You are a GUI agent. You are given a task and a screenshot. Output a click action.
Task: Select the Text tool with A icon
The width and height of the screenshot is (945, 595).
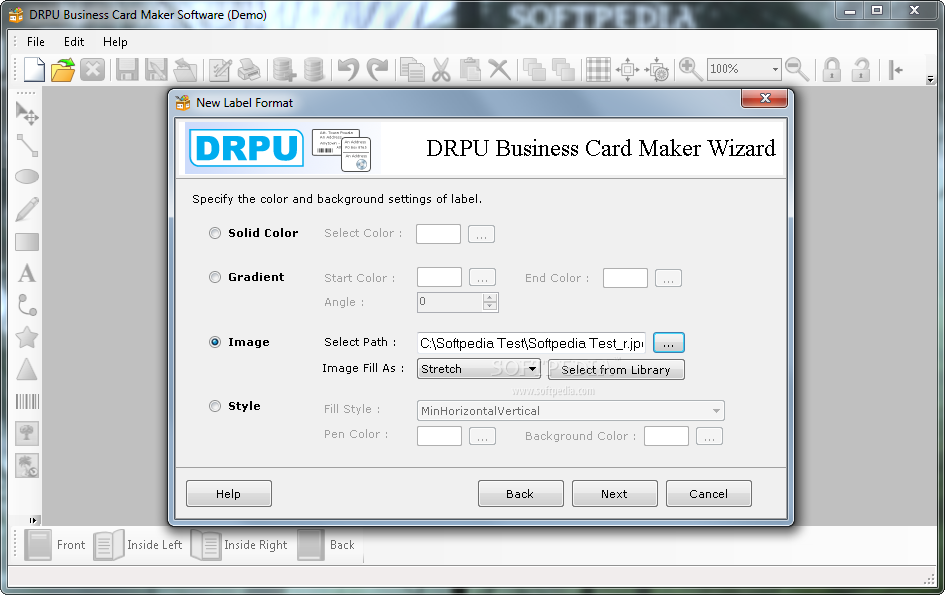pyautogui.click(x=27, y=273)
